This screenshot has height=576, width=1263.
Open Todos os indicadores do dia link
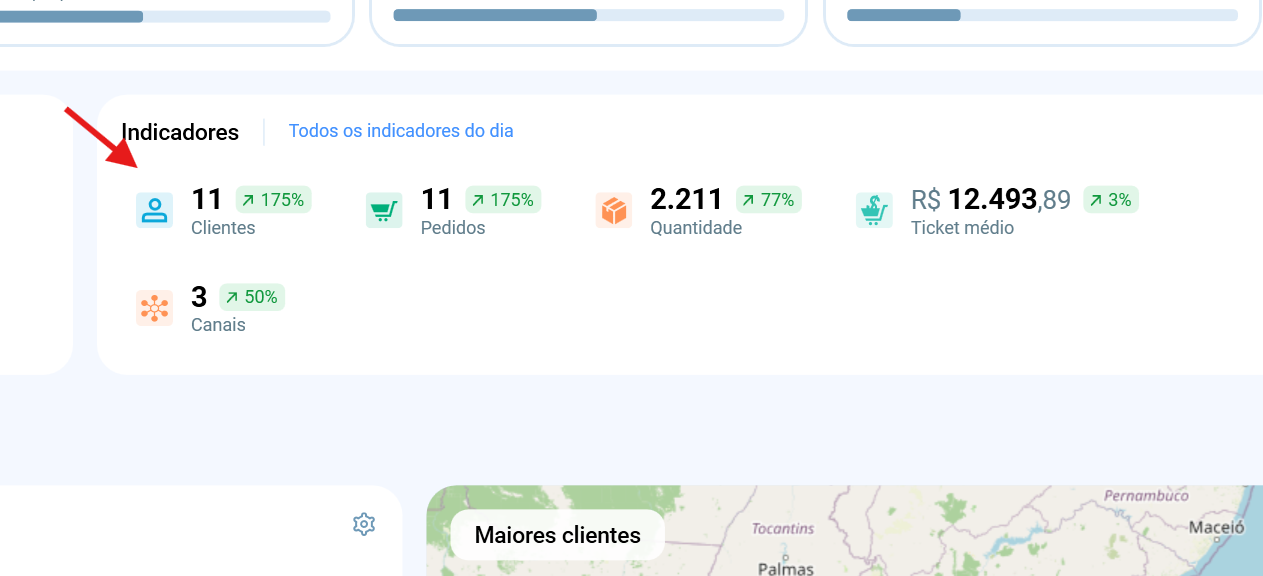(x=401, y=131)
